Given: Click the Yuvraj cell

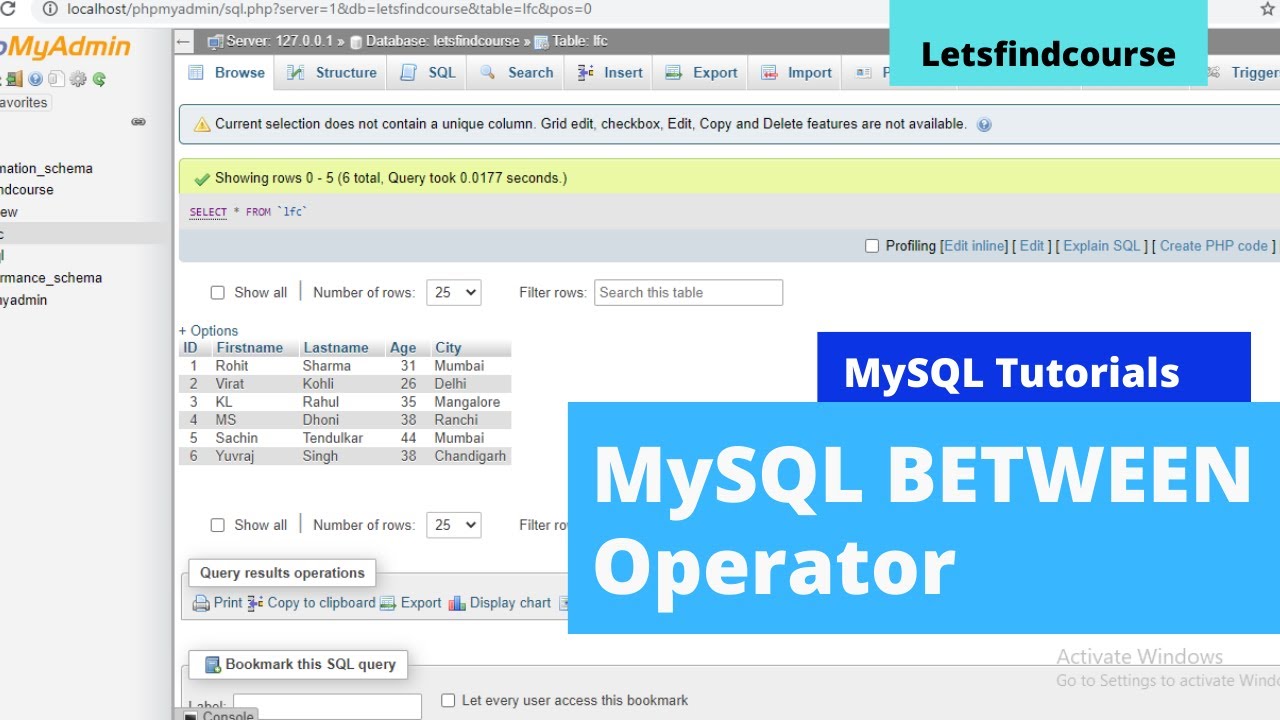Looking at the screenshot, I should point(236,456).
